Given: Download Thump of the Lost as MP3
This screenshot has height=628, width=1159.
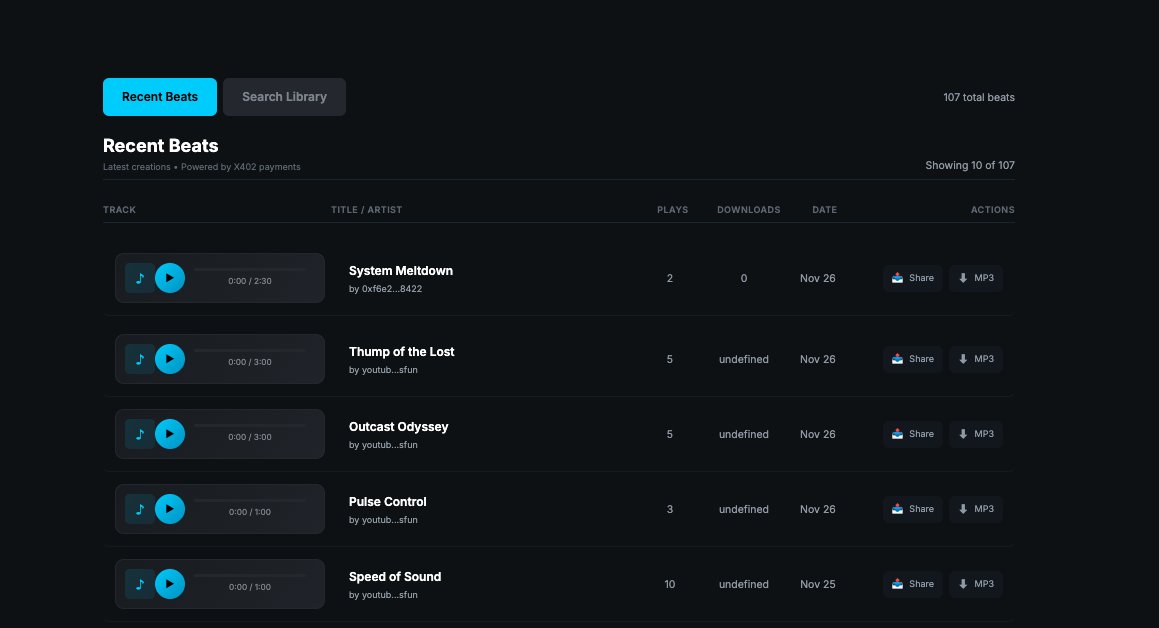Looking at the screenshot, I should pyautogui.click(x=976, y=359).
